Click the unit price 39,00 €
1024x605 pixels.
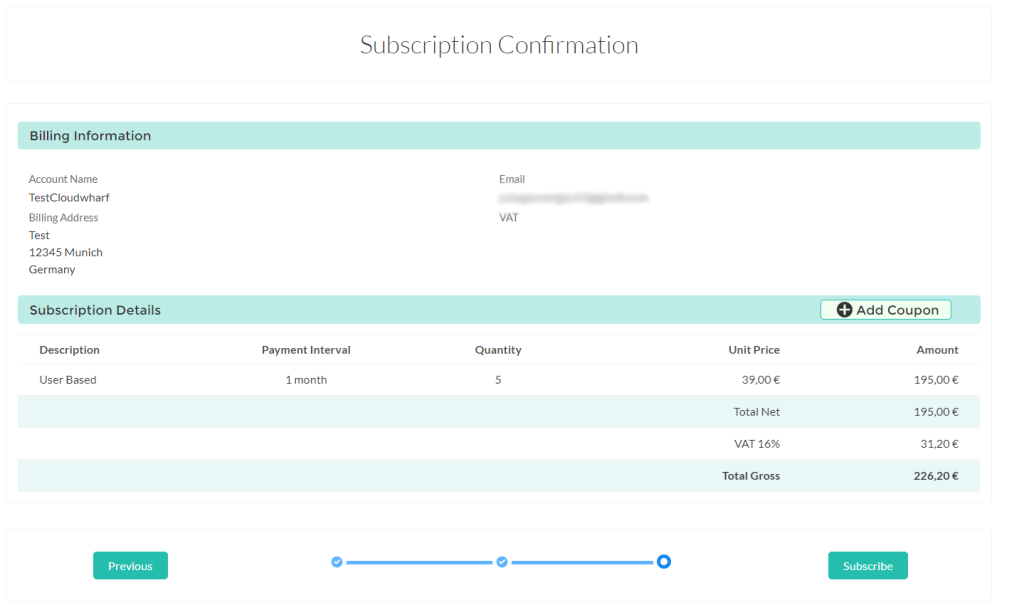759,380
